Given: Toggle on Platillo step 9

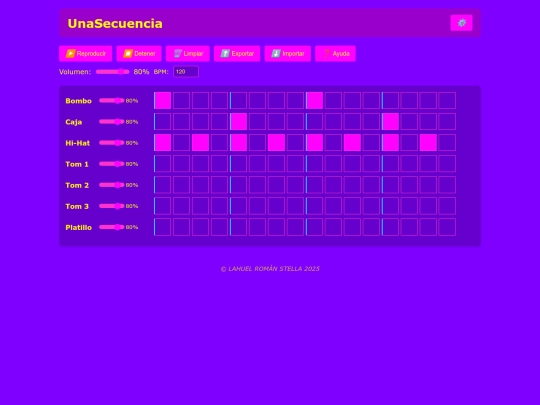Looking at the screenshot, I should (x=314, y=227).
